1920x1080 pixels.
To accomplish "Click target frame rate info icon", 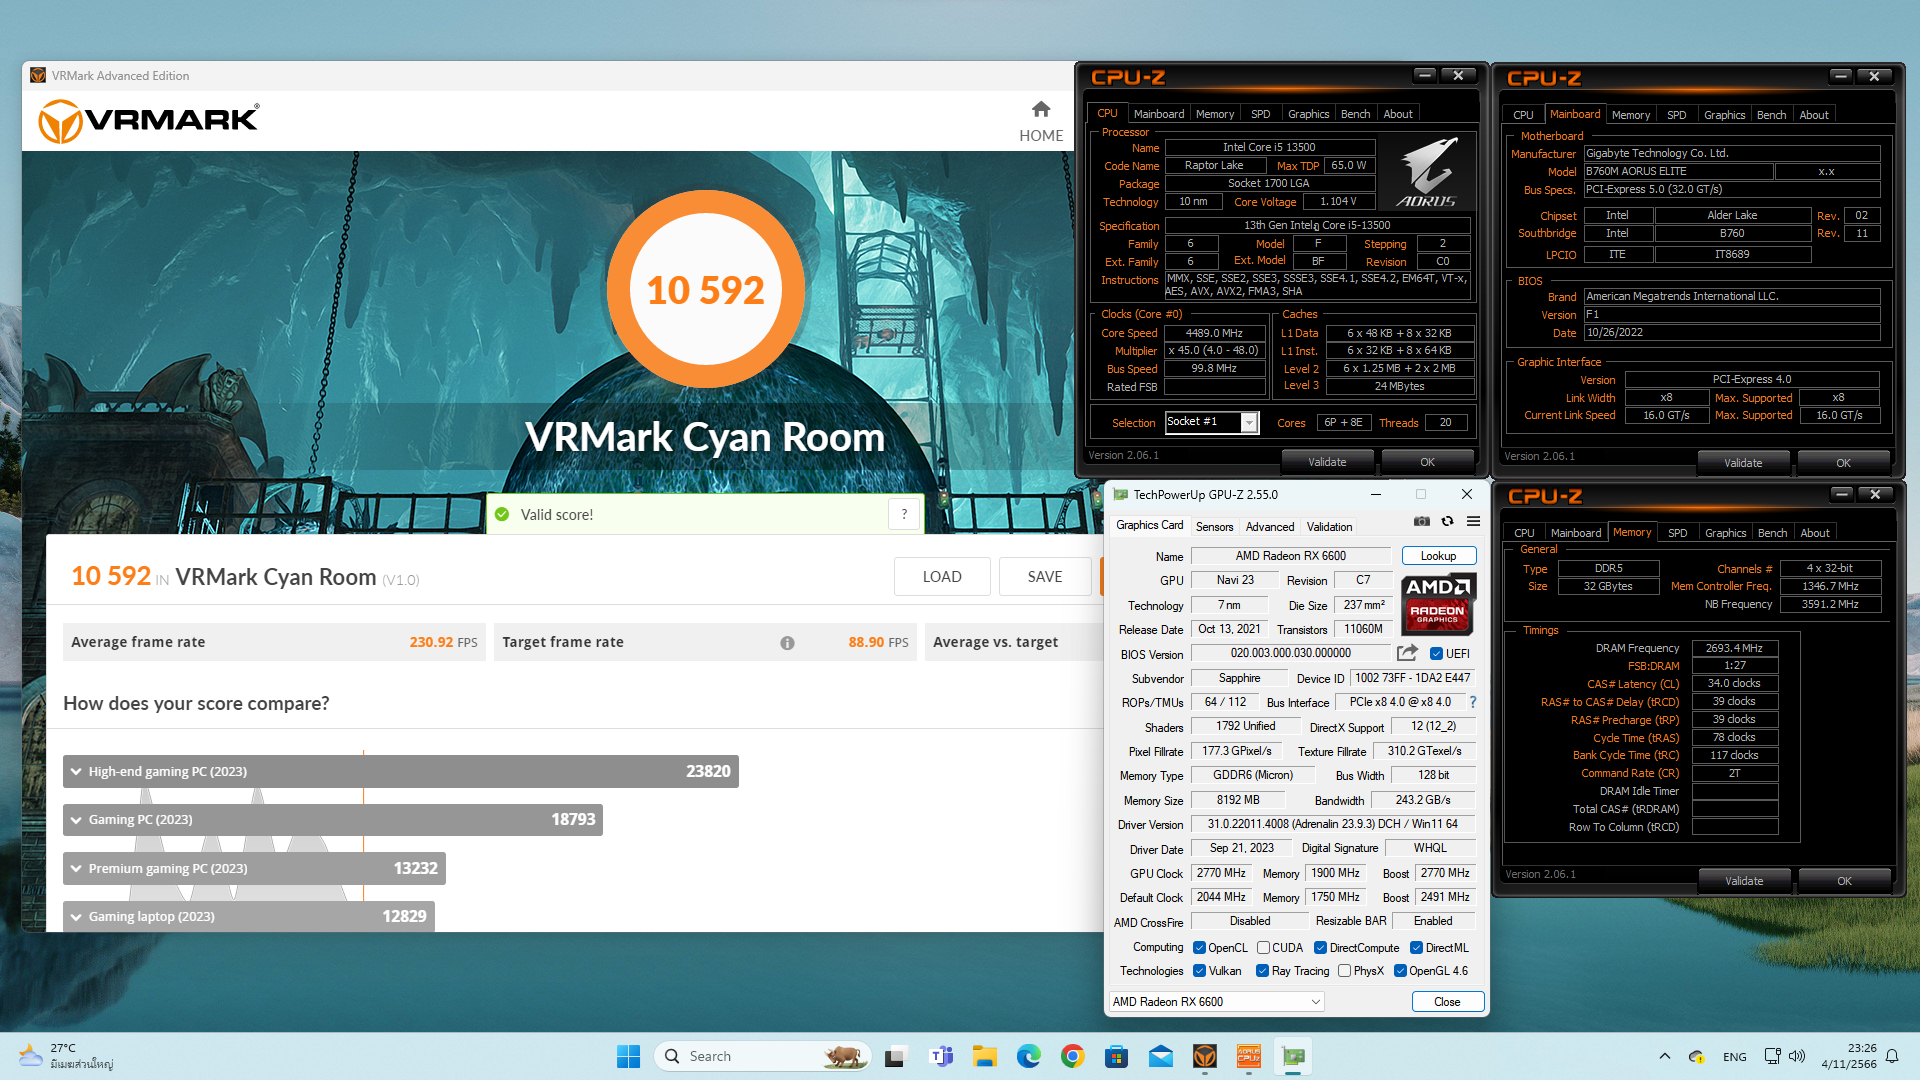I will click(x=787, y=643).
